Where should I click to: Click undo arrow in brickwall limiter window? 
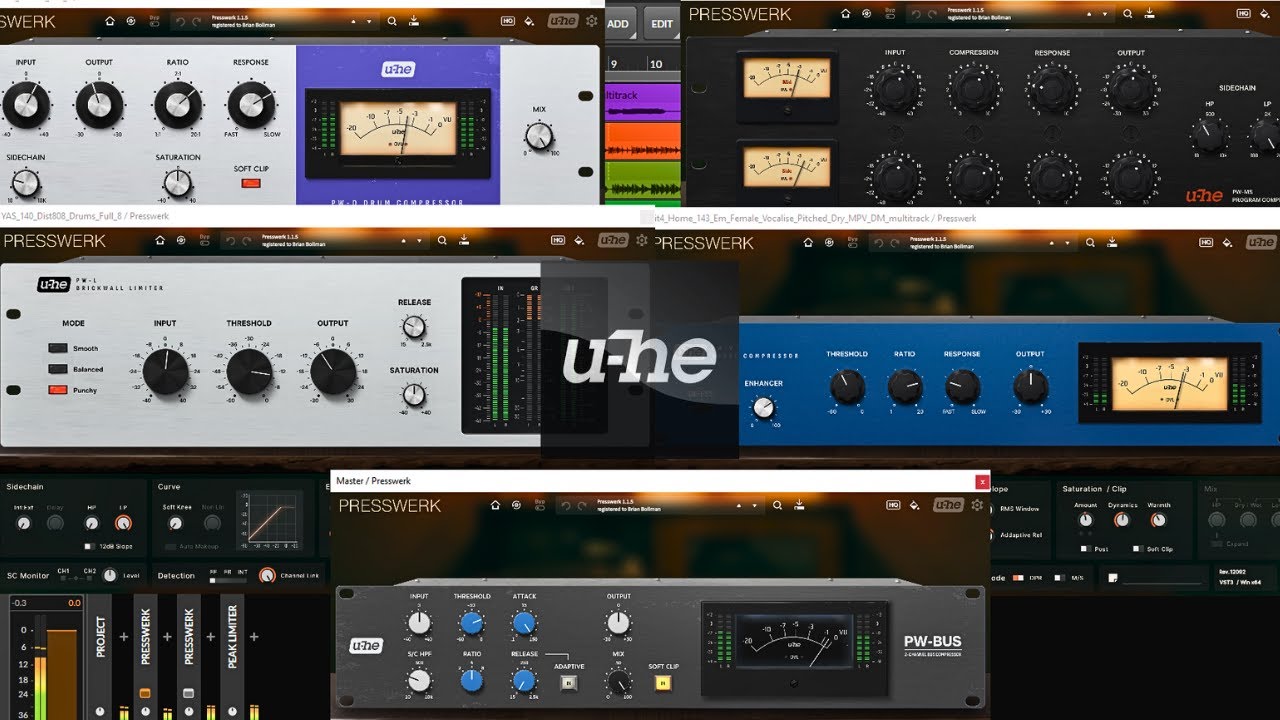tap(232, 240)
